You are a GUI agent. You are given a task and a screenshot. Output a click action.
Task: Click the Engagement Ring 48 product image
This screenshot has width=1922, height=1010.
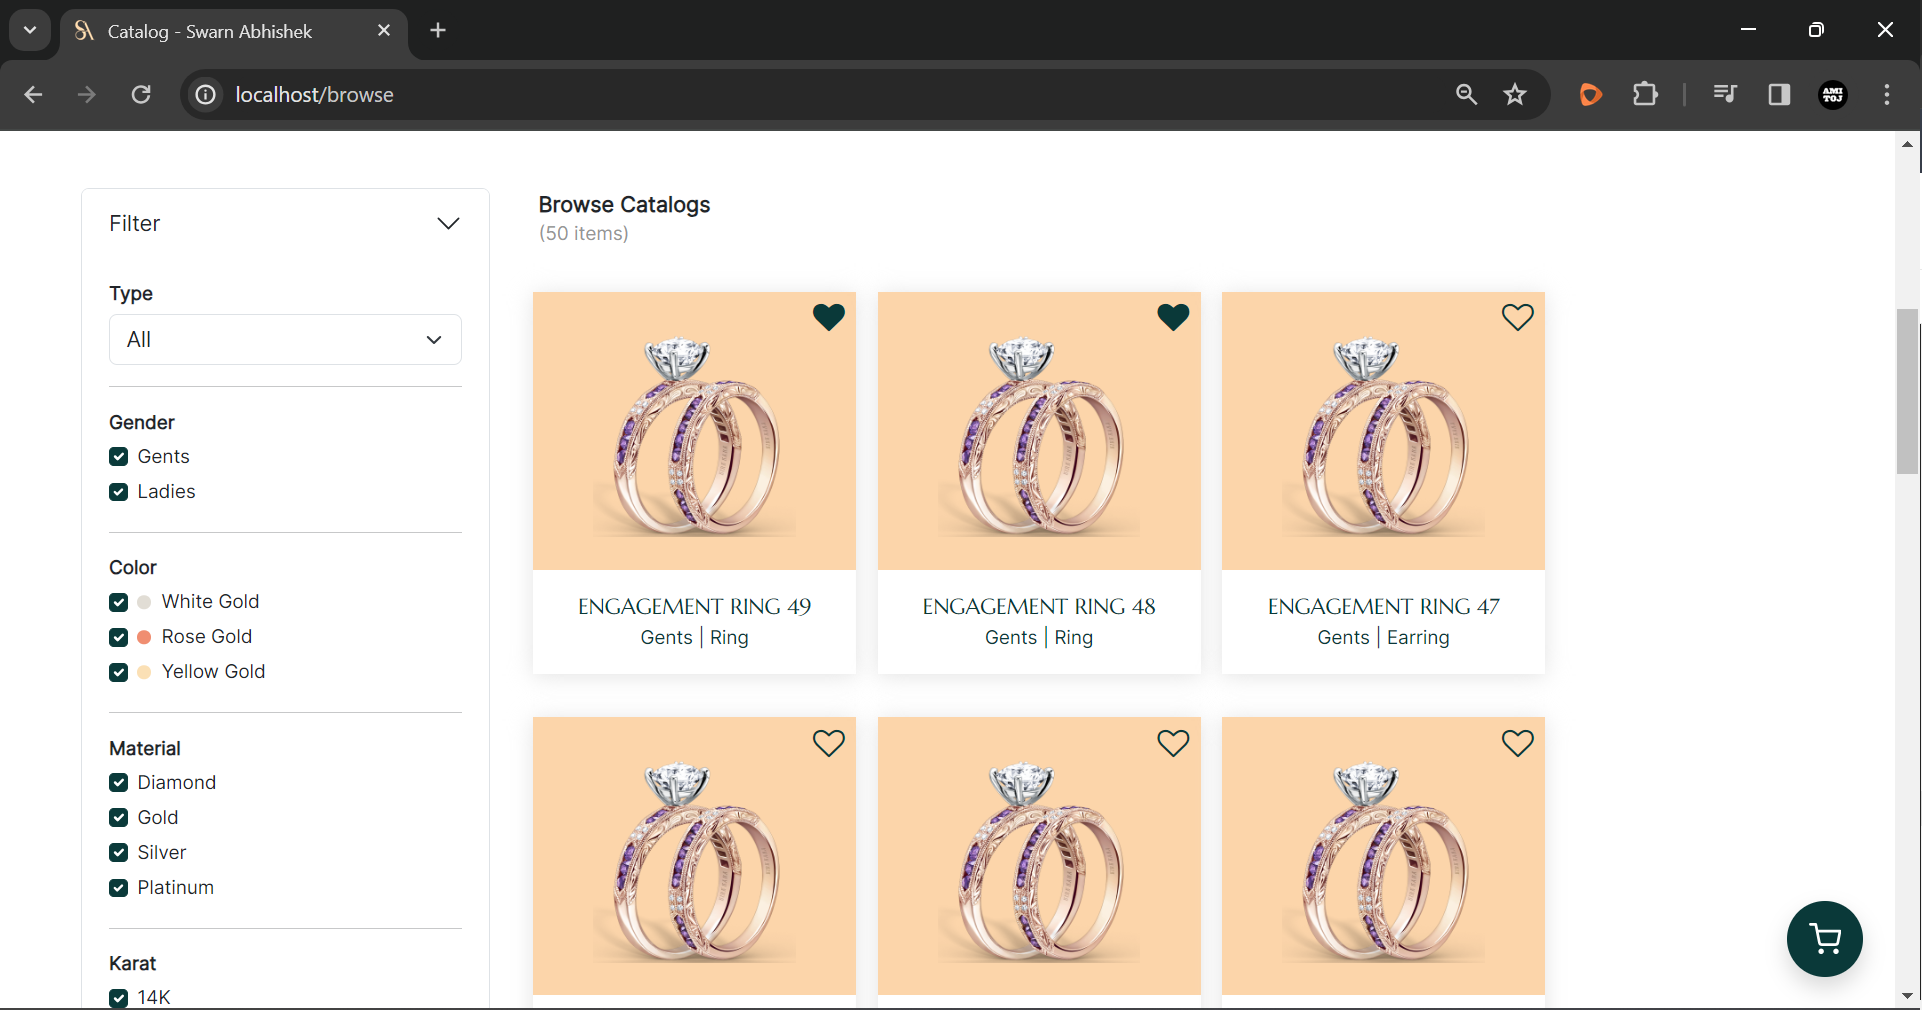pos(1039,431)
